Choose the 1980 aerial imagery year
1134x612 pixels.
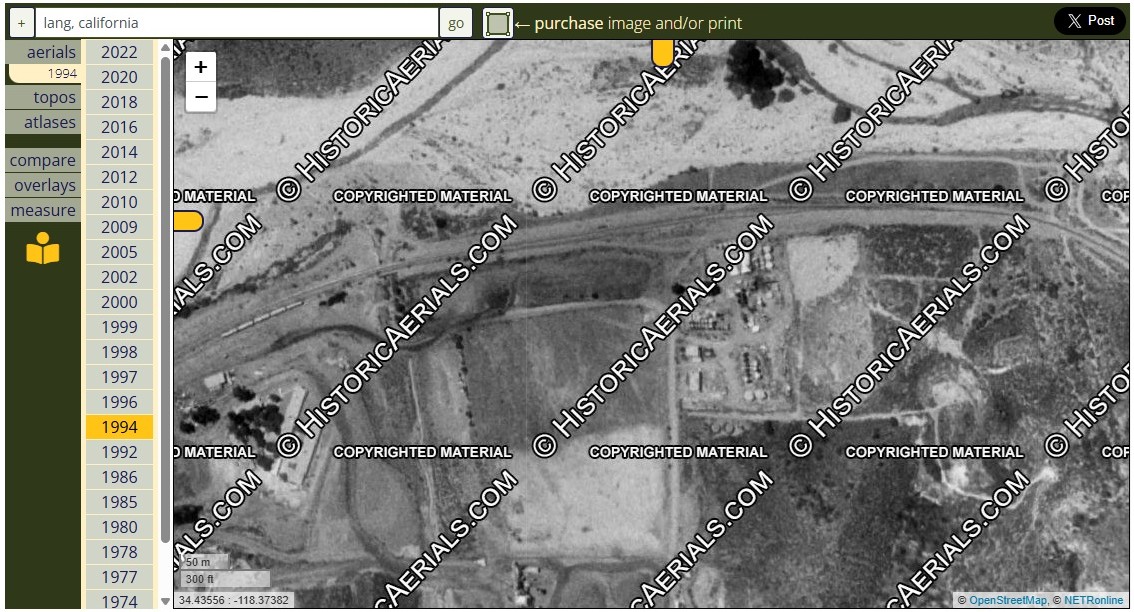pyautogui.click(x=119, y=527)
